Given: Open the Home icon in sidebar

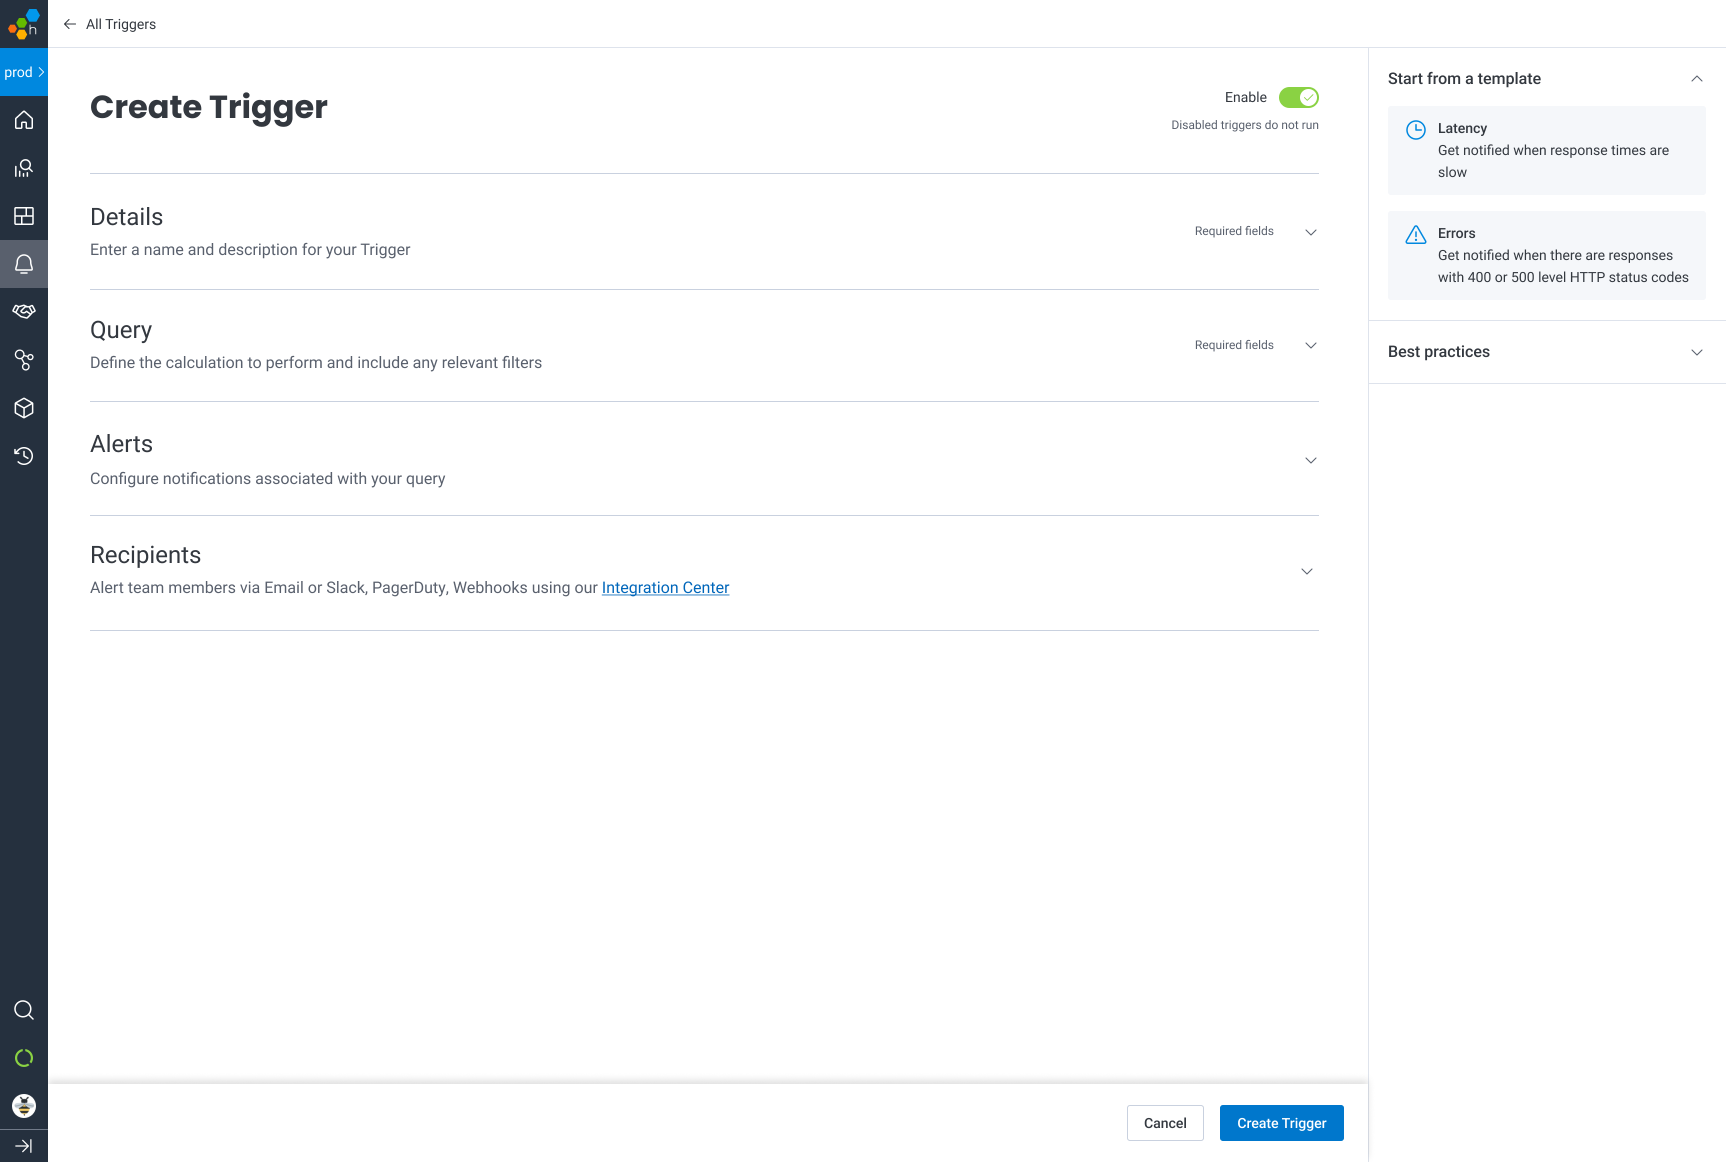Looking at the screenshot, I should point(24,120).
